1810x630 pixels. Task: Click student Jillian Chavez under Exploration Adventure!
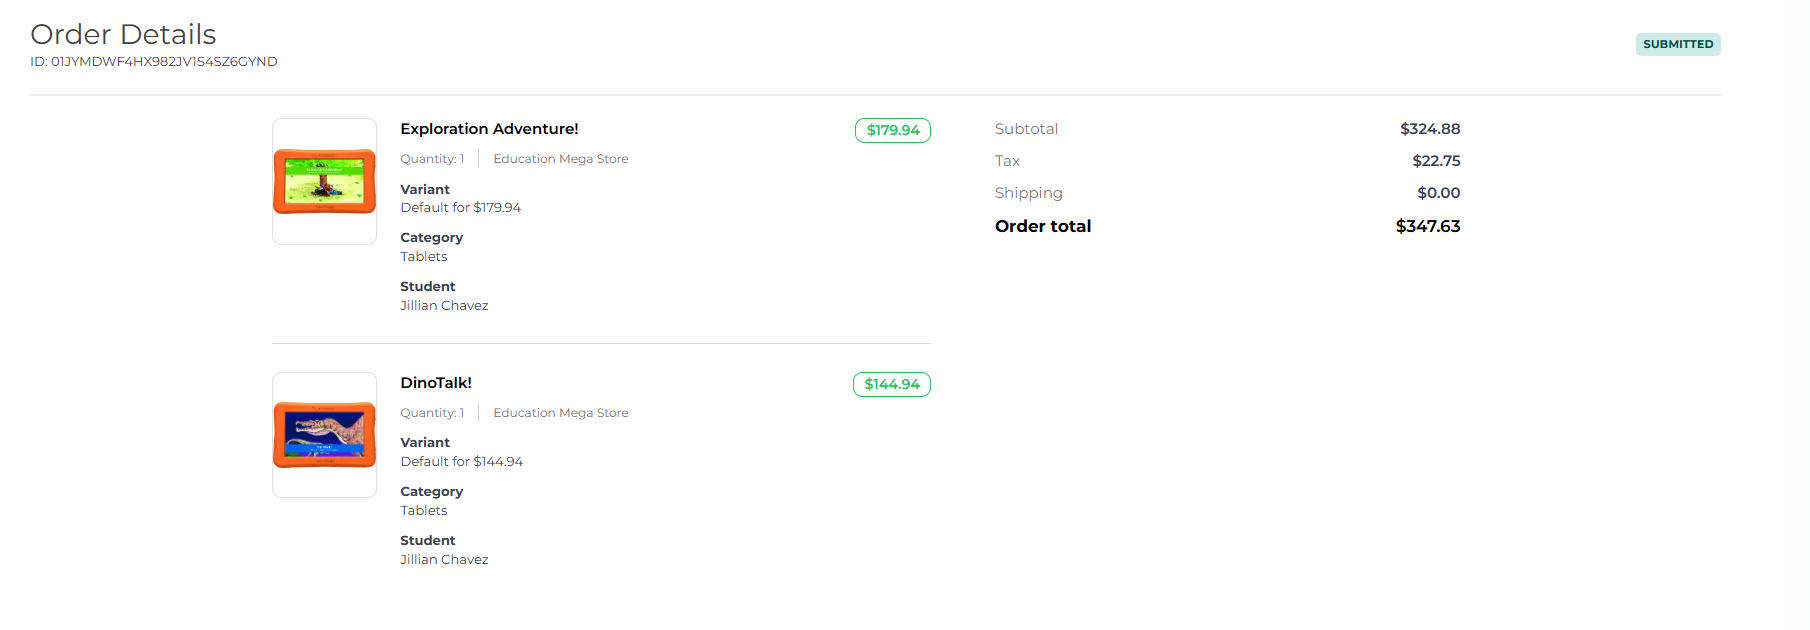[x=444, y=306]
